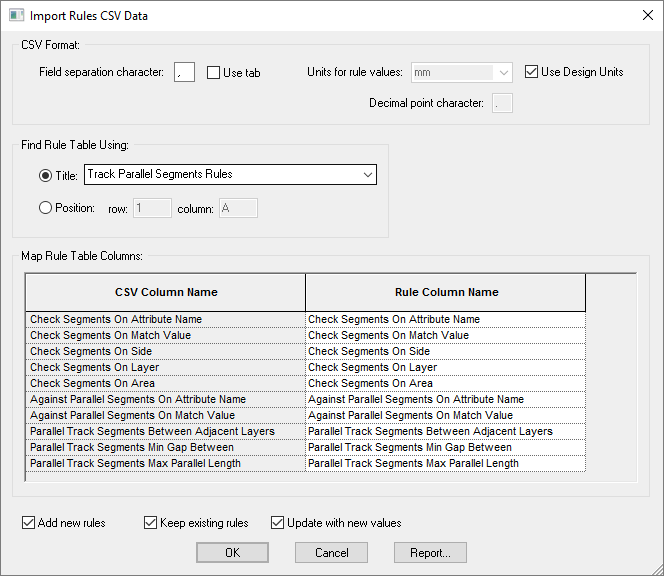Viewport: 664px width, 576px height.
Task: Toggle the Keep existing rules checkbox
Action: (151, 523)
